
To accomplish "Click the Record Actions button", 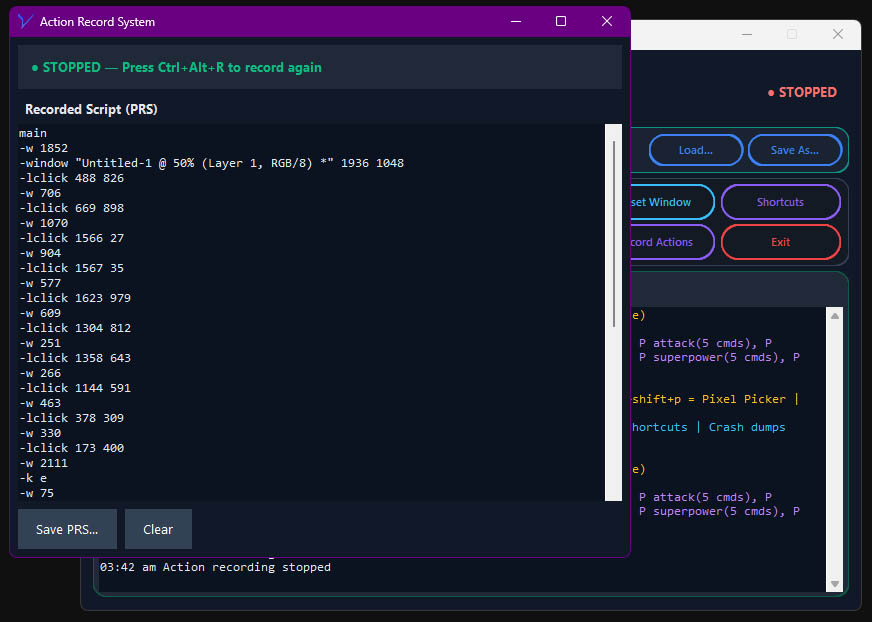I will tap(665, 242).
